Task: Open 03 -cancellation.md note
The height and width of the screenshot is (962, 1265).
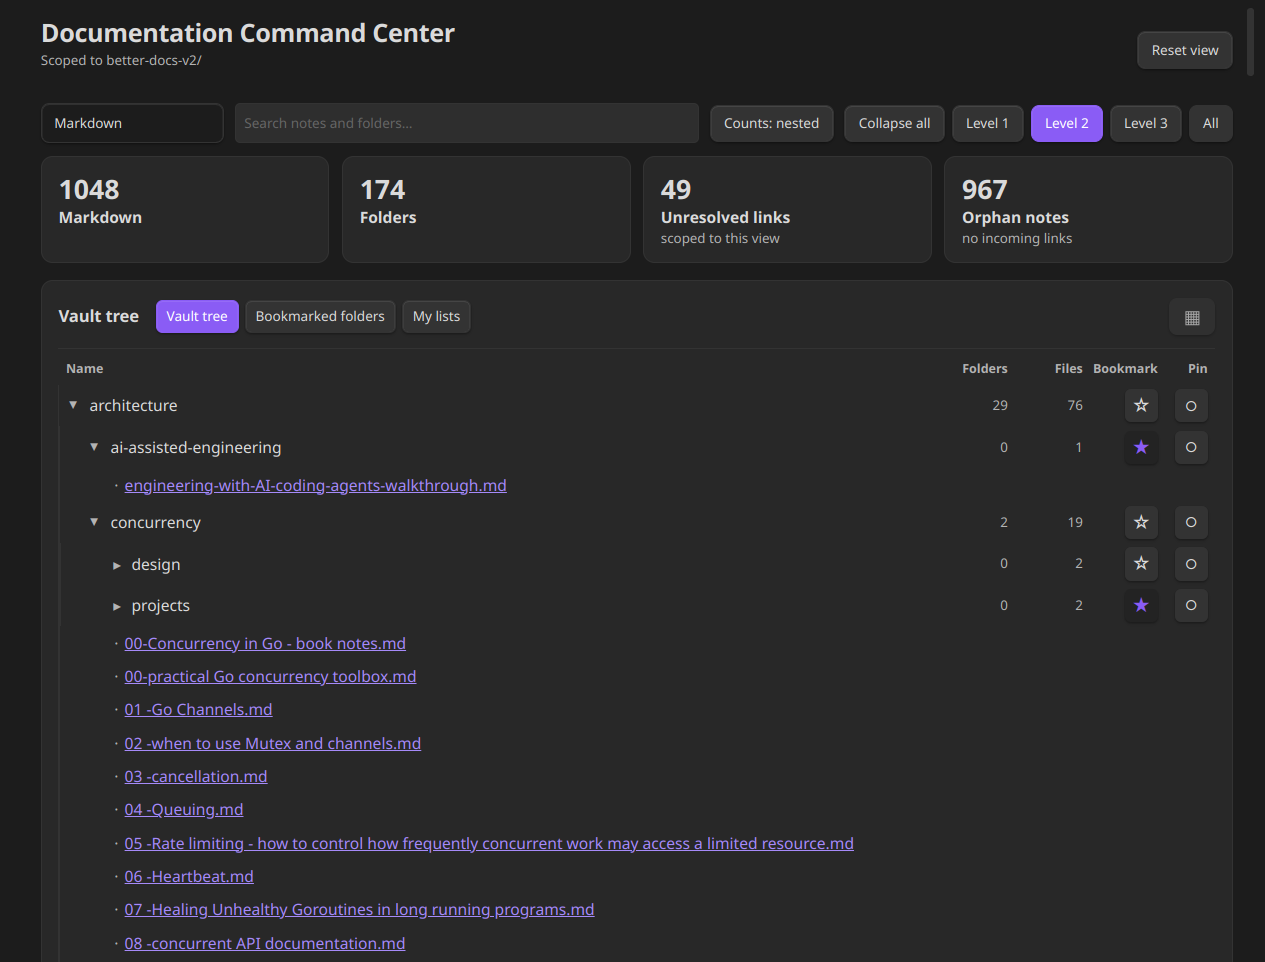Action: pos(196,776)
